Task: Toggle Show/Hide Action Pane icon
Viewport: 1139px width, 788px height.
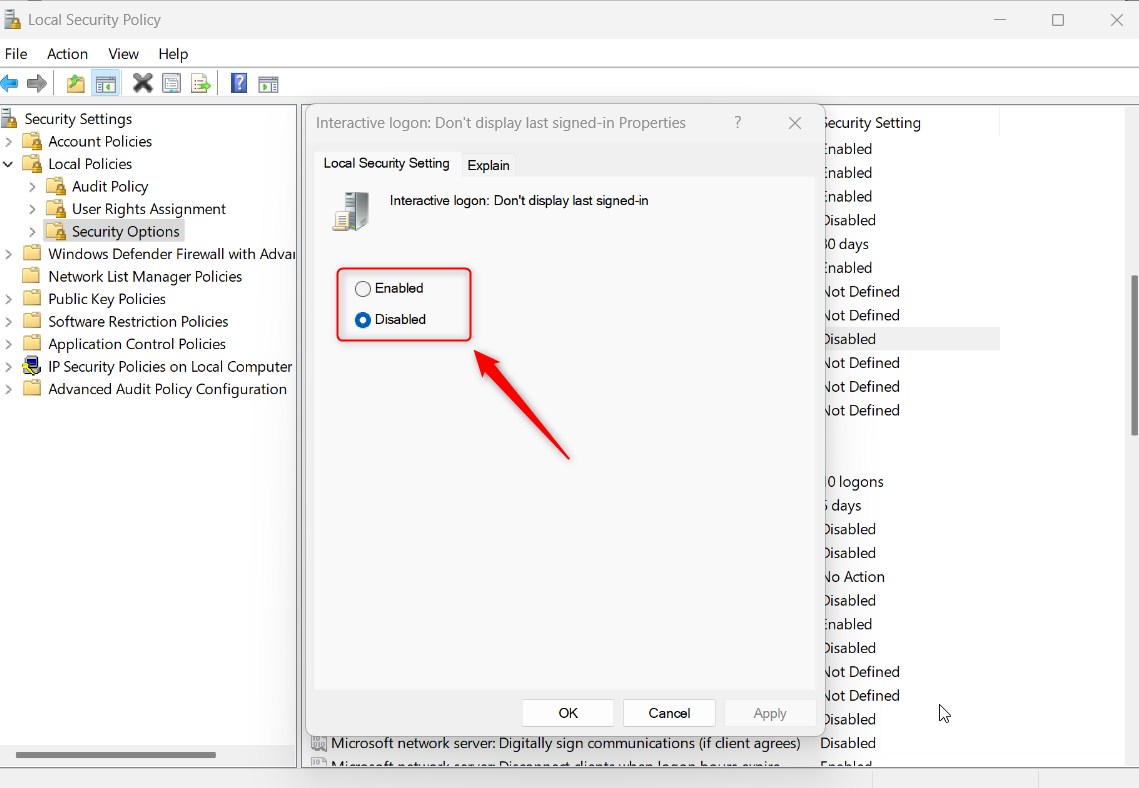Action: click(x=268, y=84)
